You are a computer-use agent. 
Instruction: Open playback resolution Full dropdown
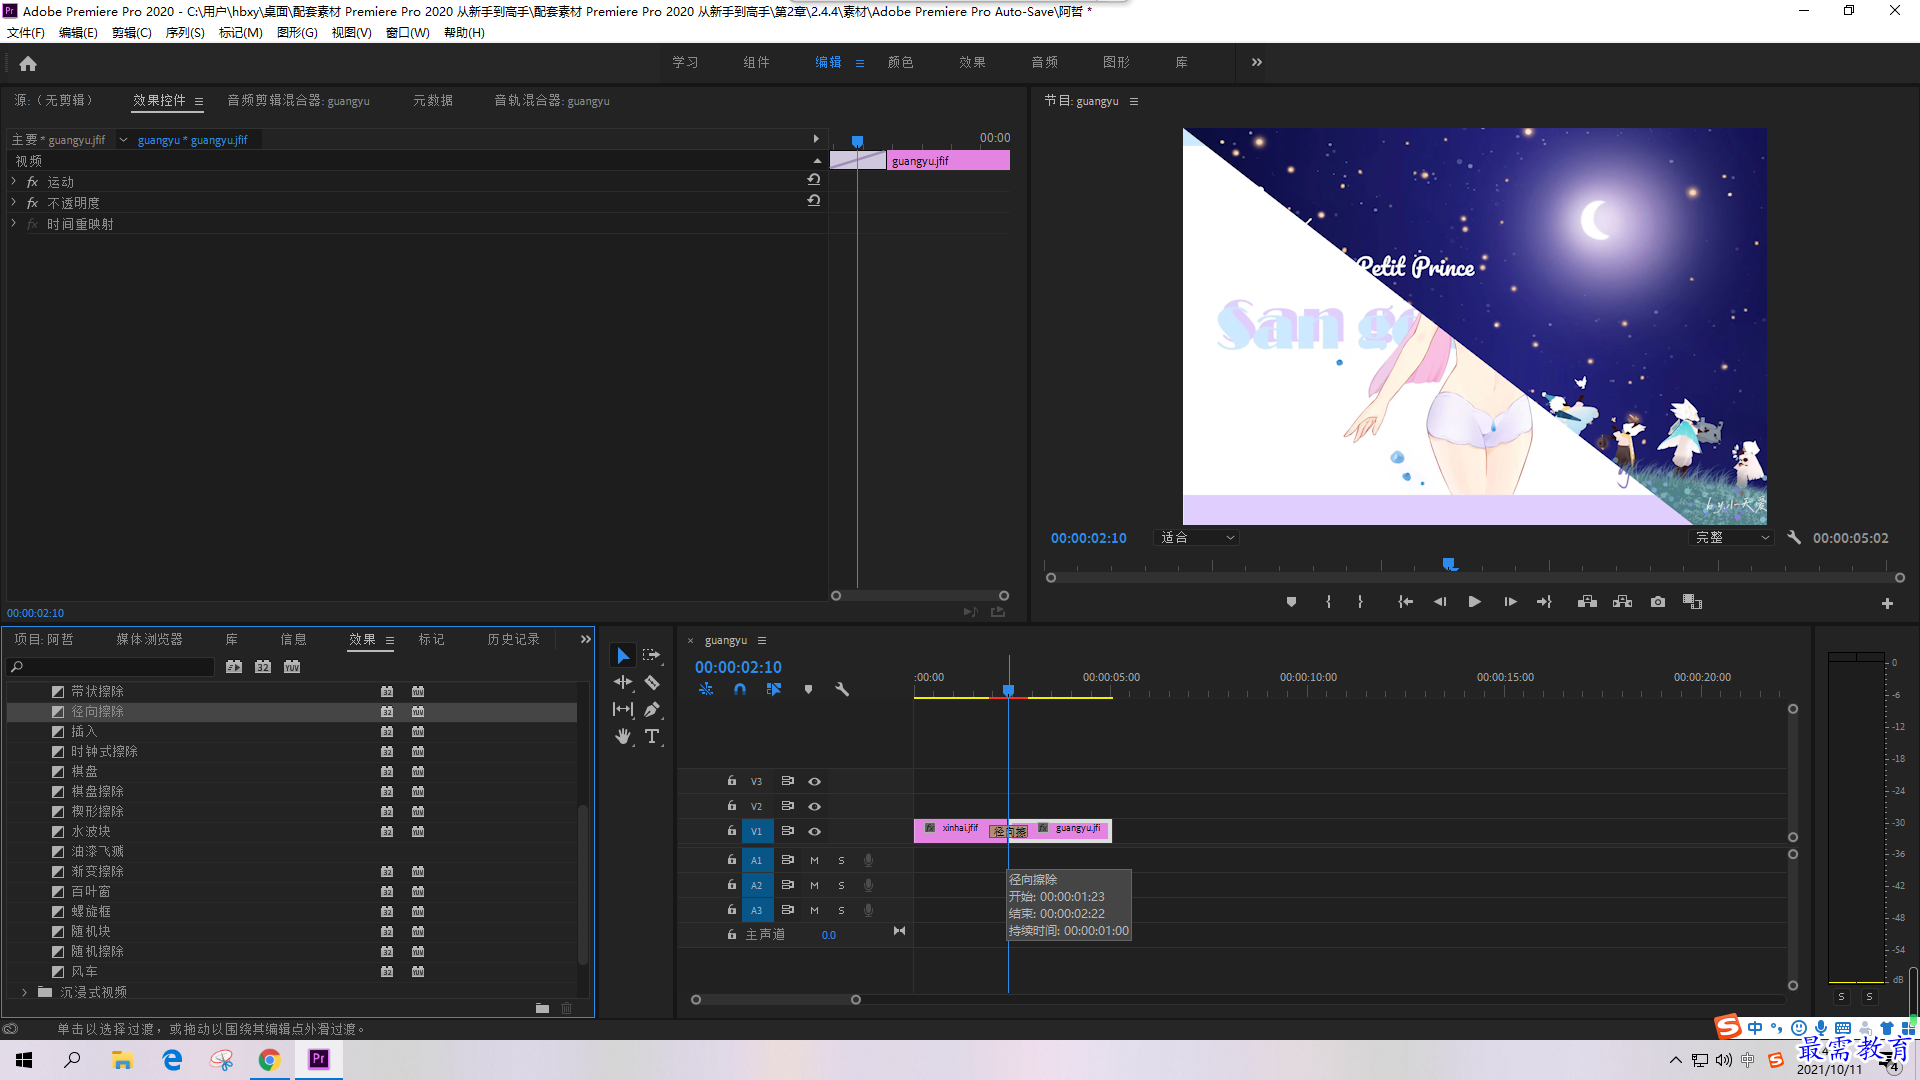click(1731, 538)
